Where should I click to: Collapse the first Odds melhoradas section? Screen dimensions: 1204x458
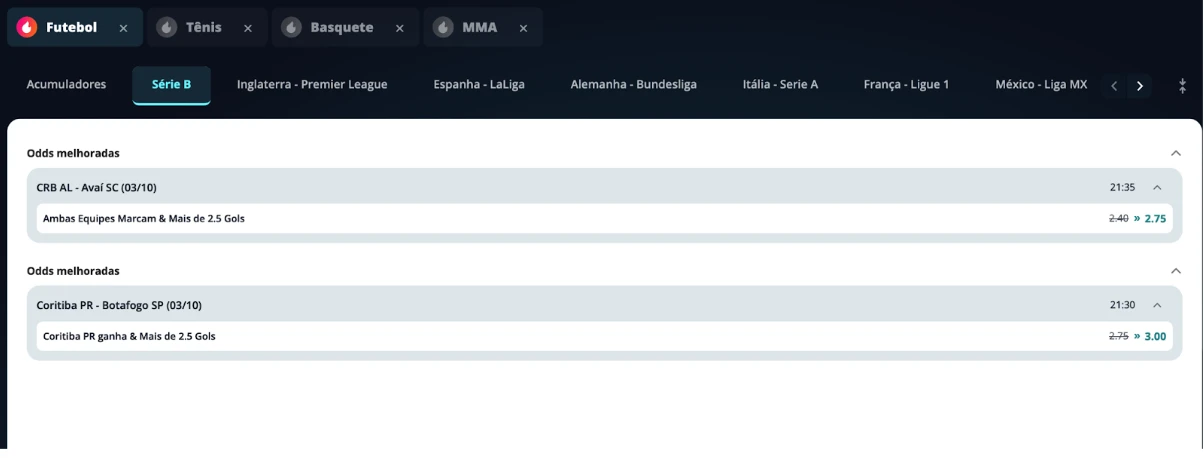(x=1176, y=153)
